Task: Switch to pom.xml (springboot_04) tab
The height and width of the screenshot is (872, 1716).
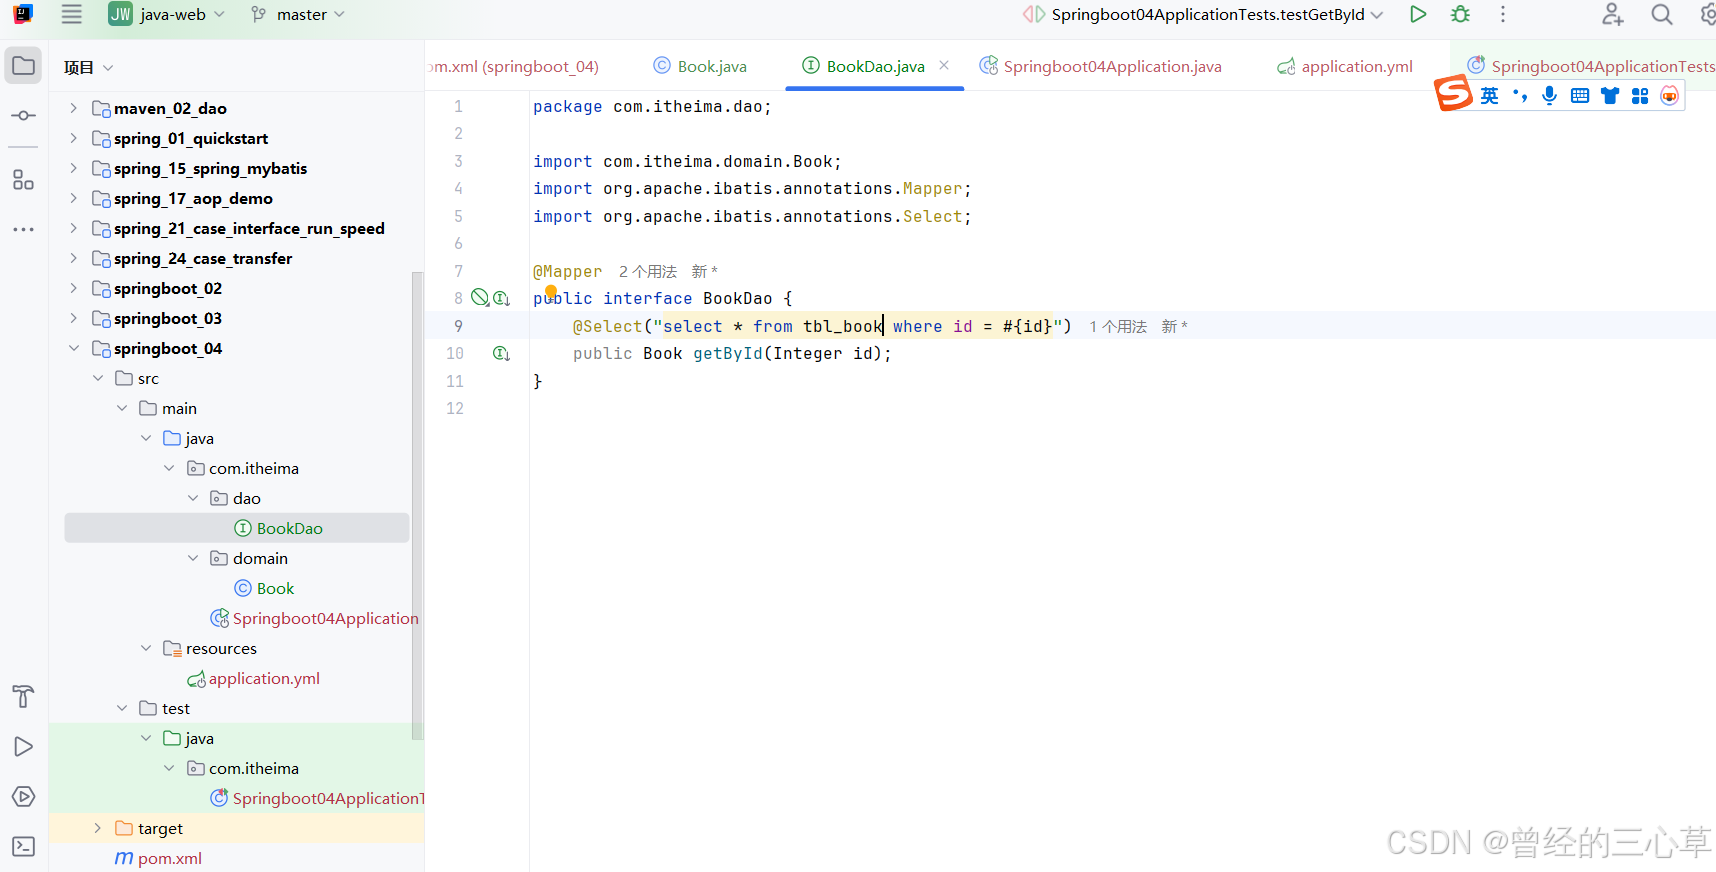Action: click(515, 66)
